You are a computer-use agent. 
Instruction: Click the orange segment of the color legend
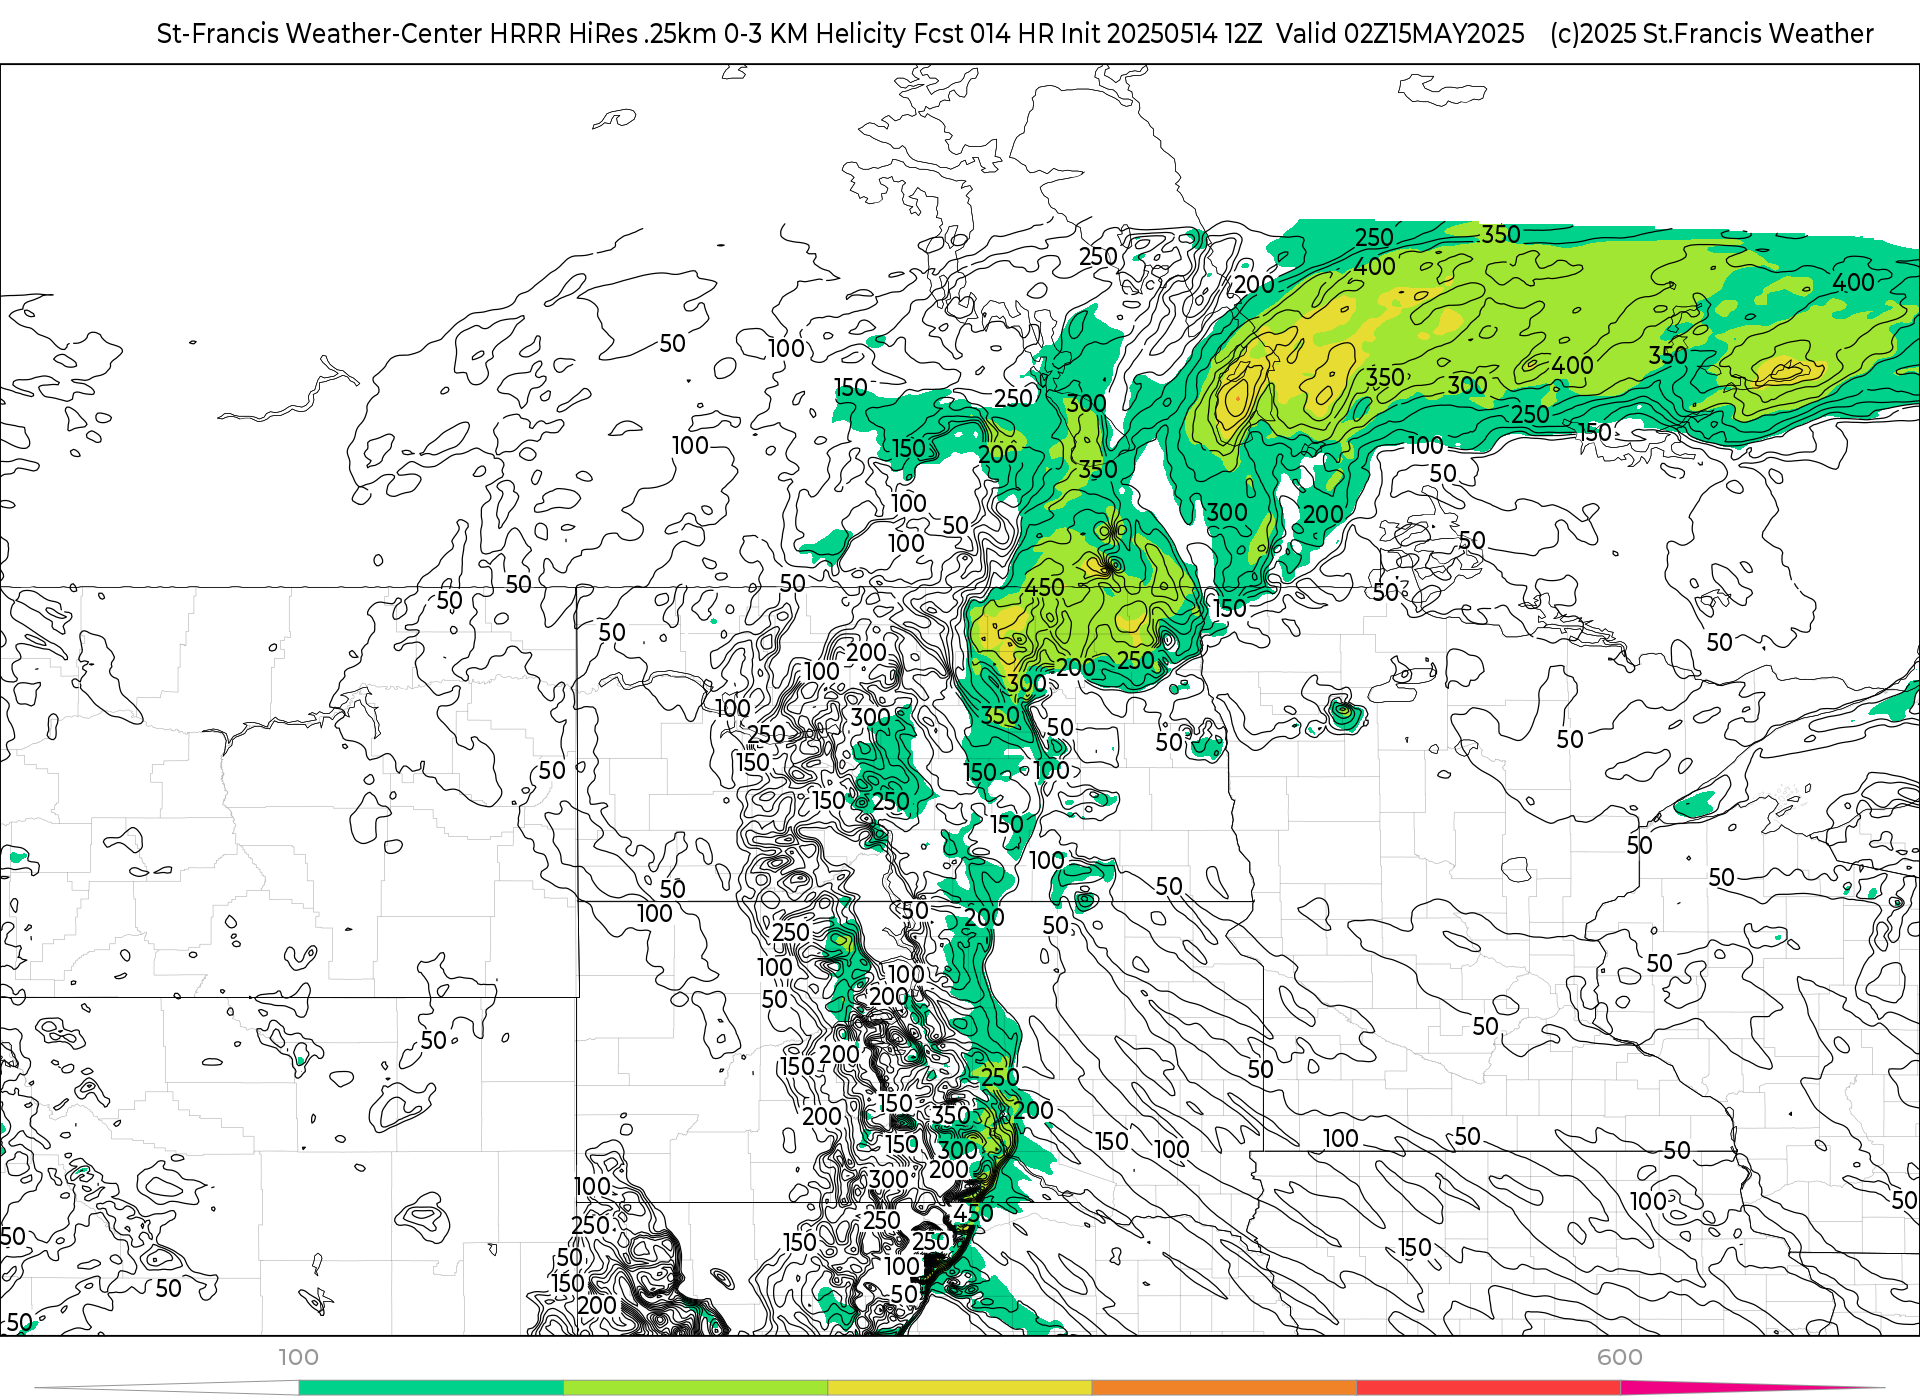point(1224,1387)
